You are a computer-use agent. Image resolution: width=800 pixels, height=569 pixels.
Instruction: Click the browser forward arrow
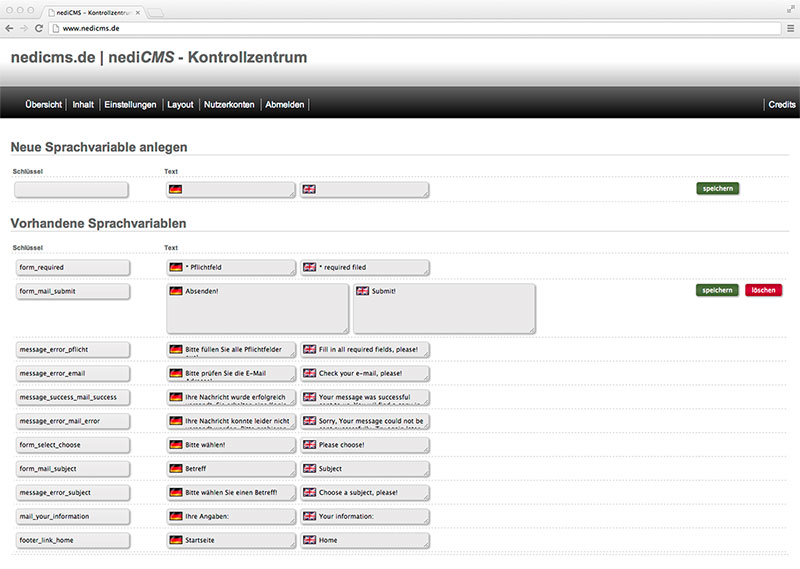24,29
